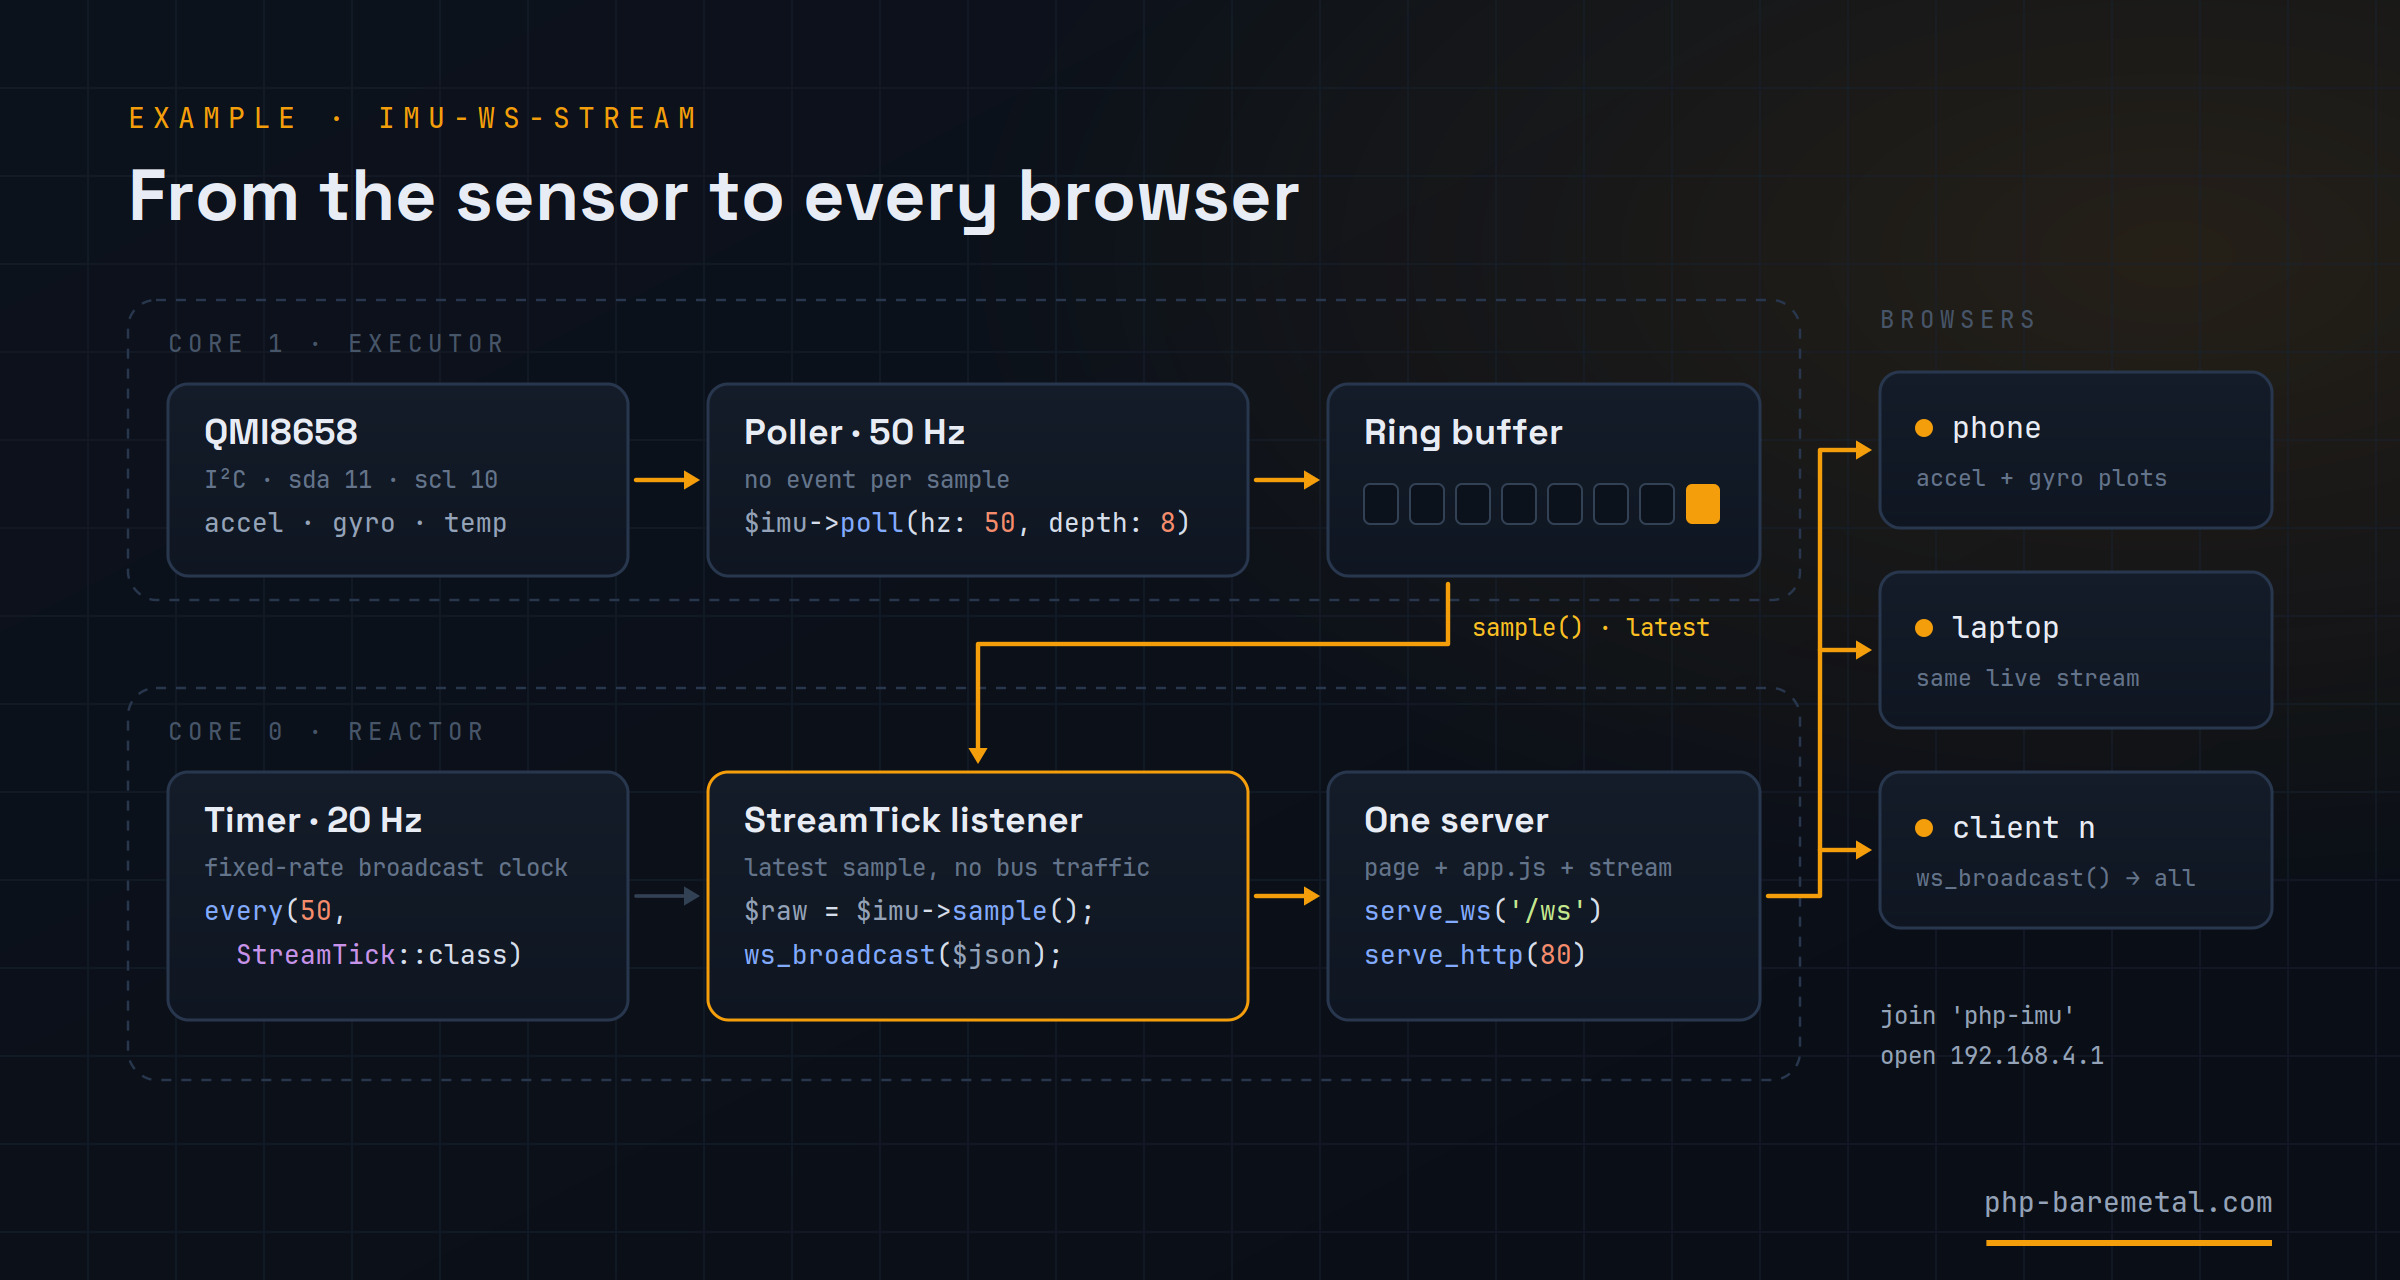Click the CORE 0 · REACTOR heading
This screenshot has height=1280, width=2400.
point(327,732)
